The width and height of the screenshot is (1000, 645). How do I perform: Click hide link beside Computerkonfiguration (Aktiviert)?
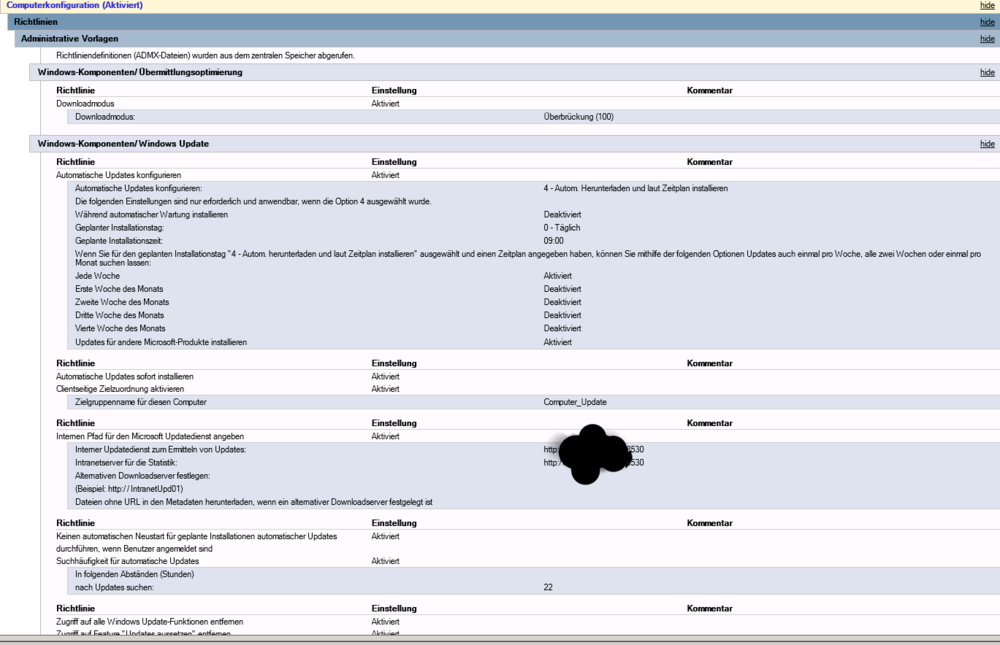[x=987, y=5]
